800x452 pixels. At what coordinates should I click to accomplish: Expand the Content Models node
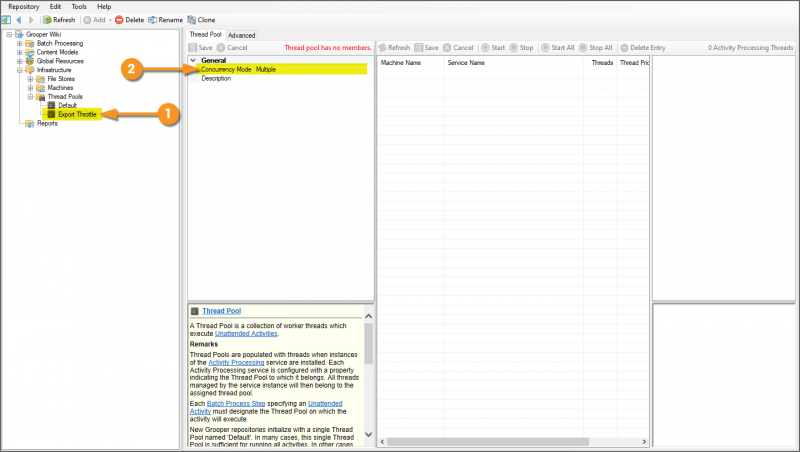[x=20, y=52]
